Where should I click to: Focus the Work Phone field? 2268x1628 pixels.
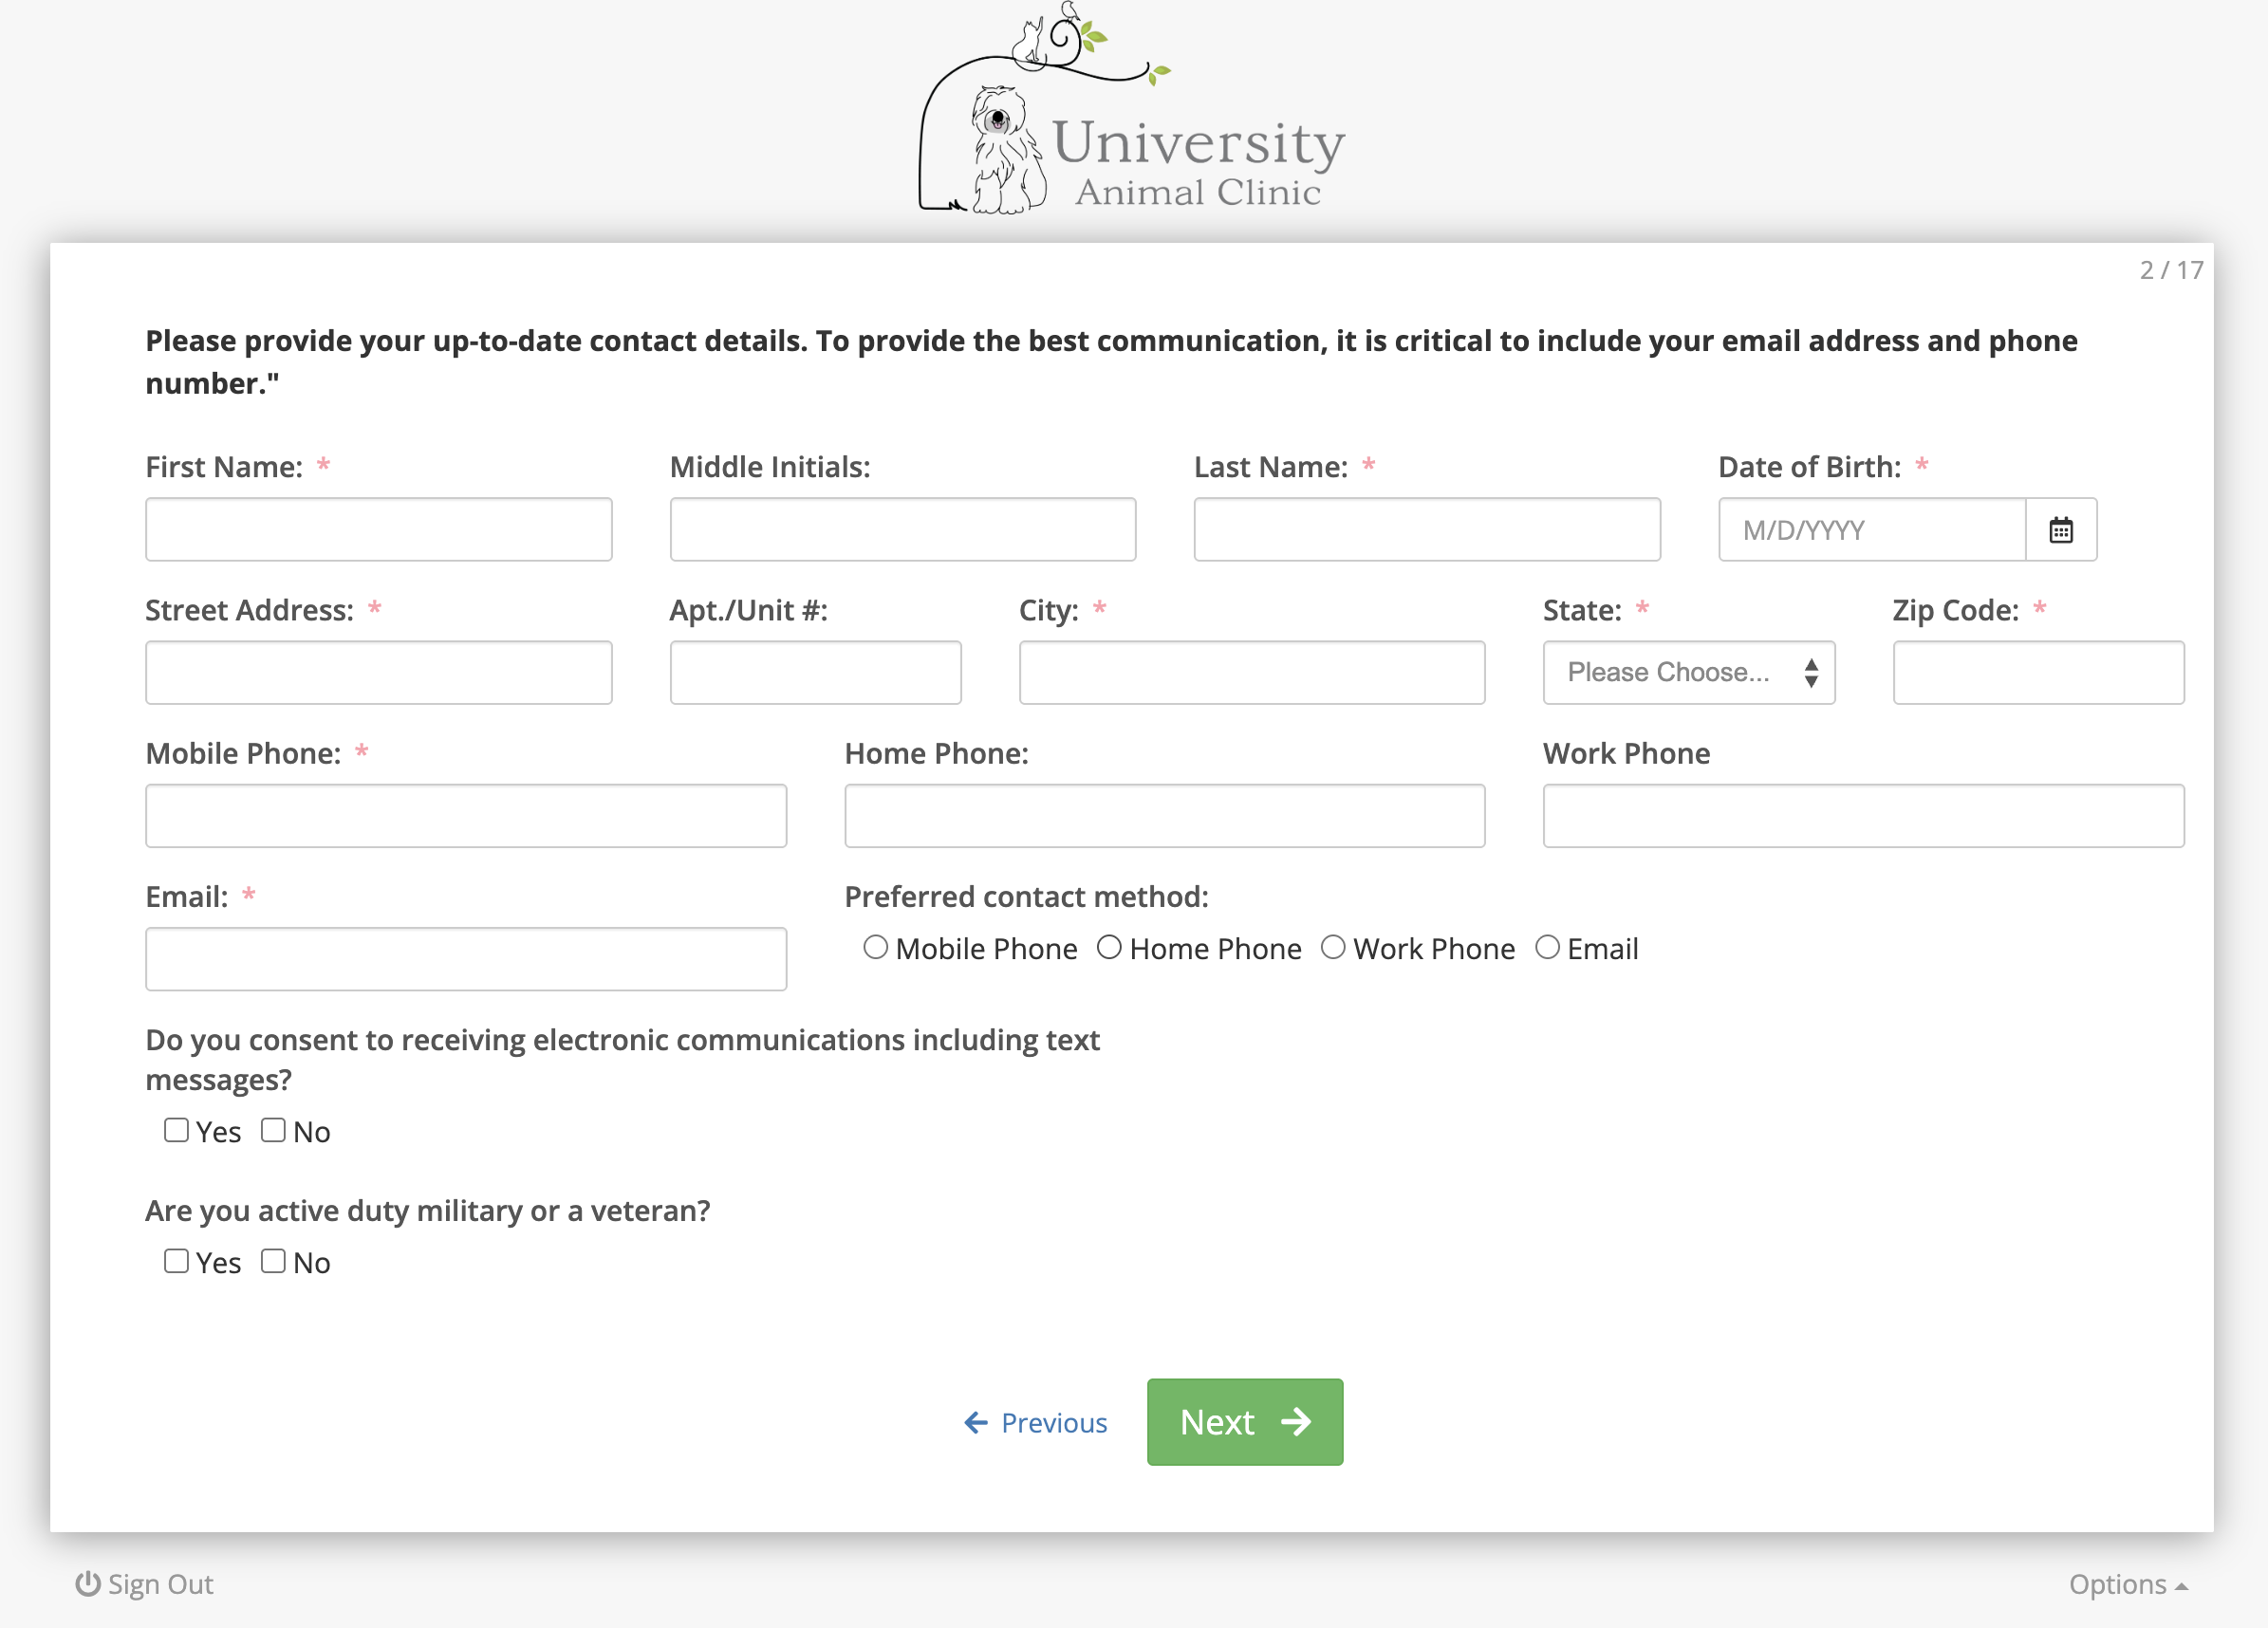(x=1864, y=816)
